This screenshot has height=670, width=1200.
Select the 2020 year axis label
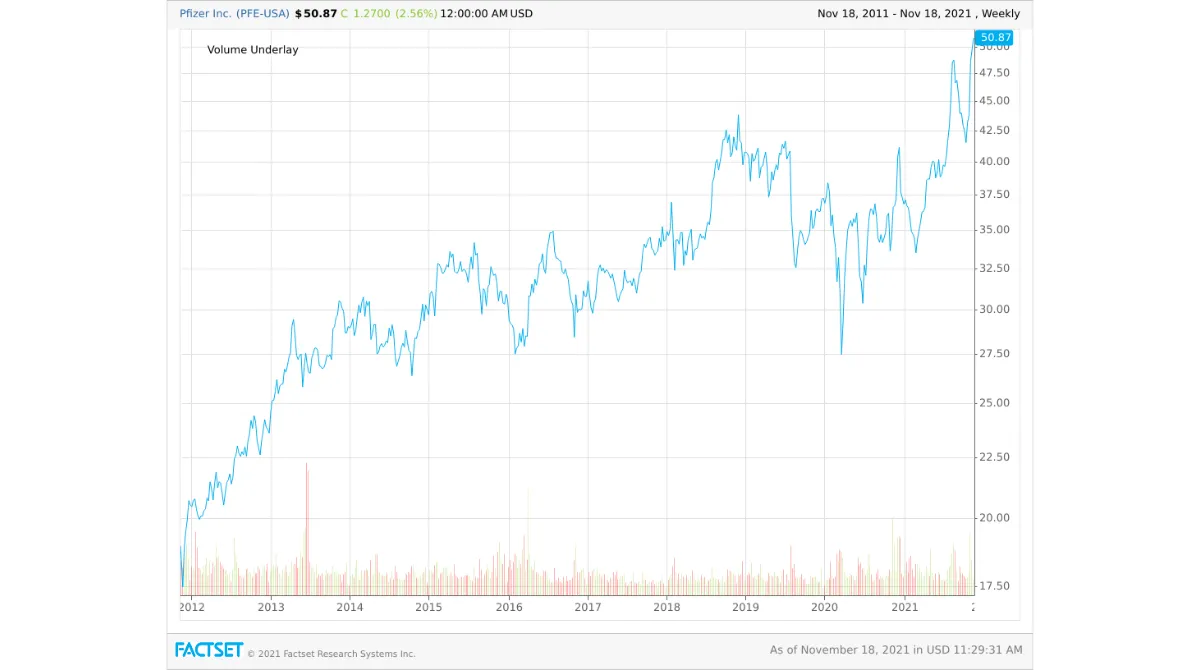tap(826, 607)
